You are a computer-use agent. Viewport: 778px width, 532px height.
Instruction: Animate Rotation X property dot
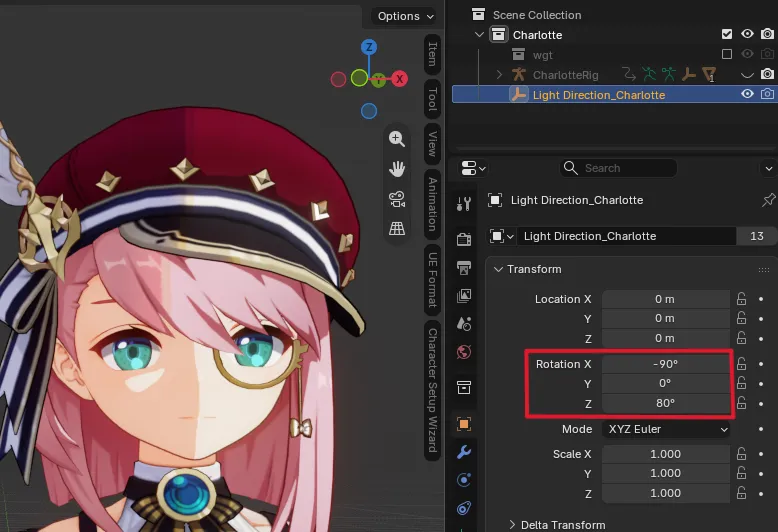tap(761, 364)
